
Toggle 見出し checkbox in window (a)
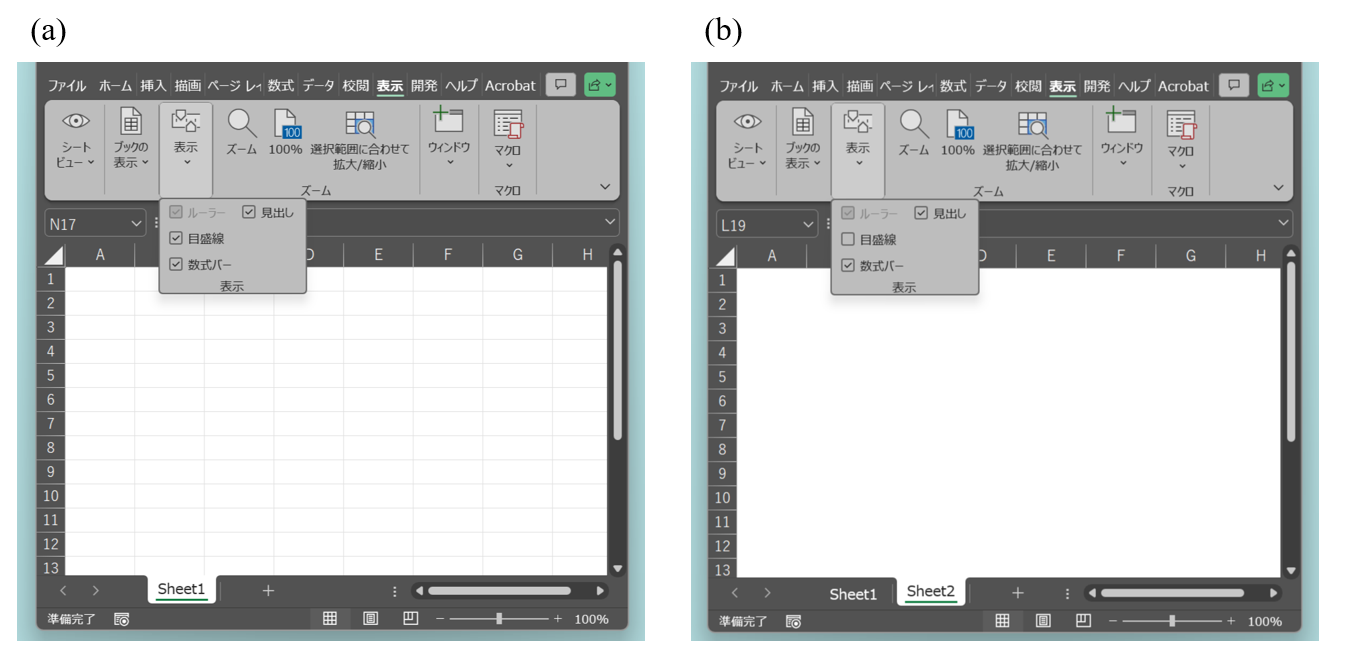point(249,212)
